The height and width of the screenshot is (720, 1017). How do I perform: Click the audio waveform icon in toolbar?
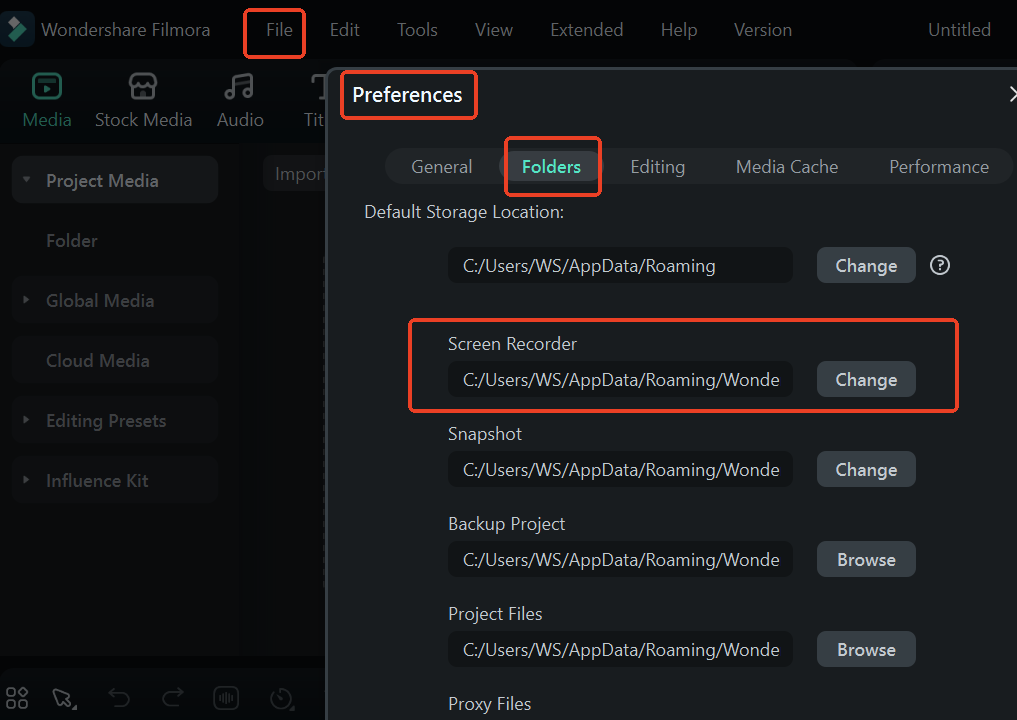pos(227,697)
